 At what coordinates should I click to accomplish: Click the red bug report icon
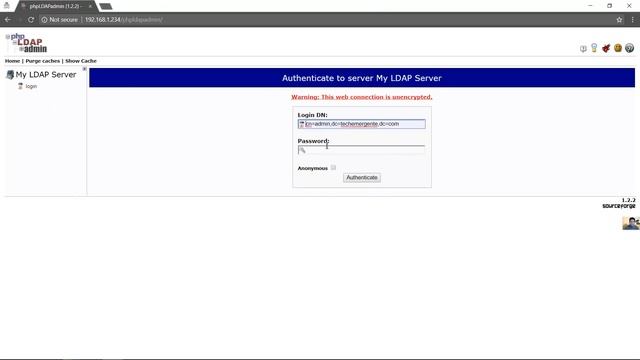[606, 48]
